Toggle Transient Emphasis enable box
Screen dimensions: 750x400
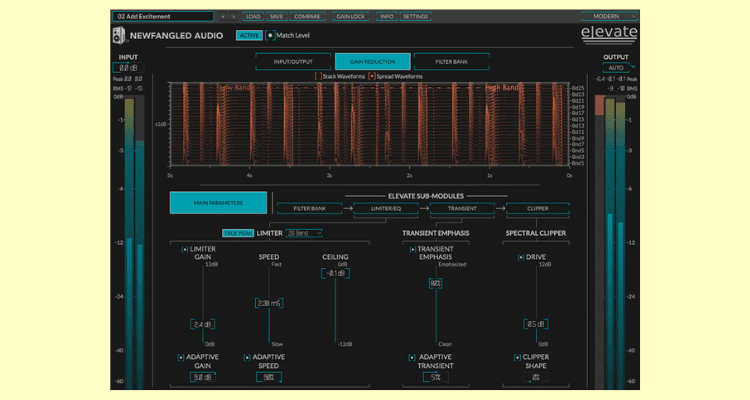point(412,249)
